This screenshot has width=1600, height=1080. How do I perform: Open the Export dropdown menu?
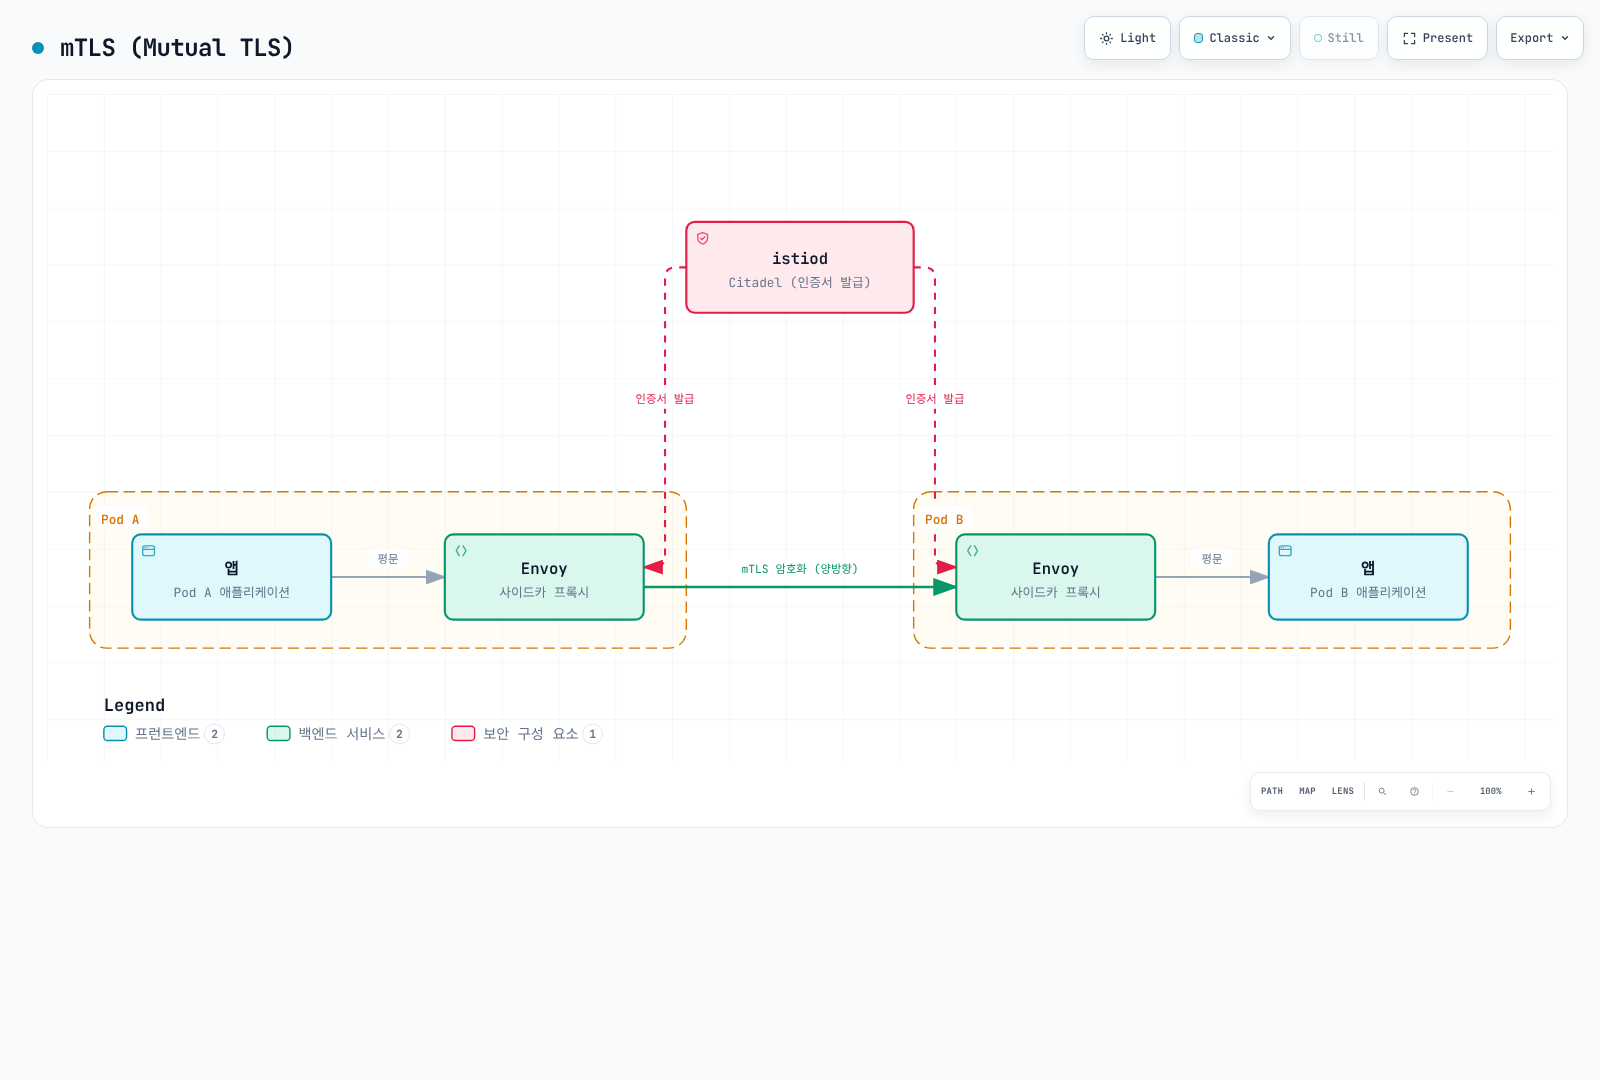1540,38
